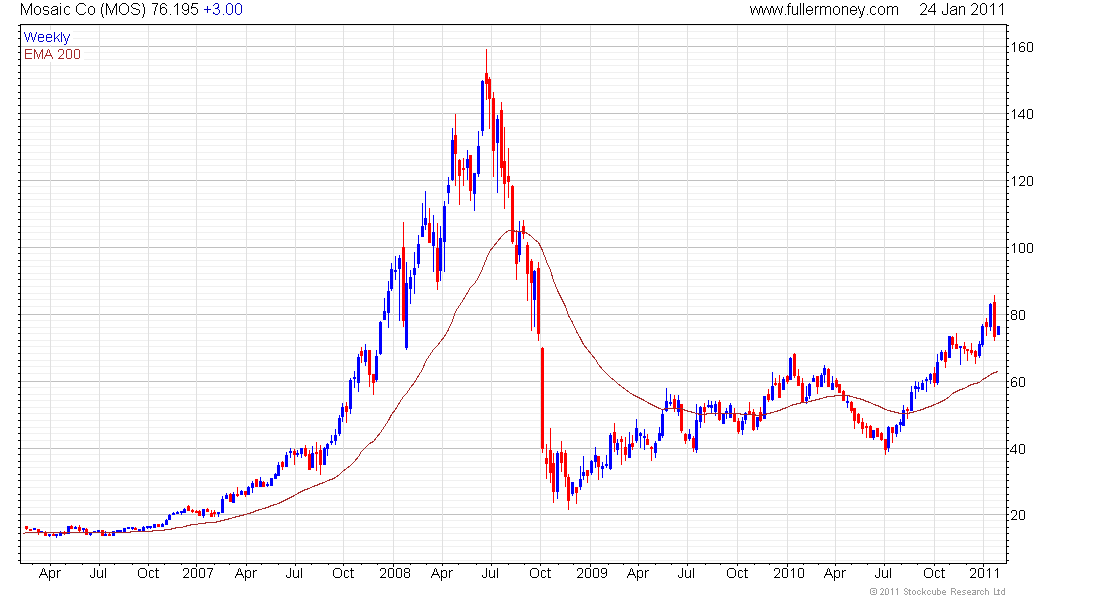Click the '2008' year label on time axis
This screenshot has width=1100, height=600.
click(395, 573)
